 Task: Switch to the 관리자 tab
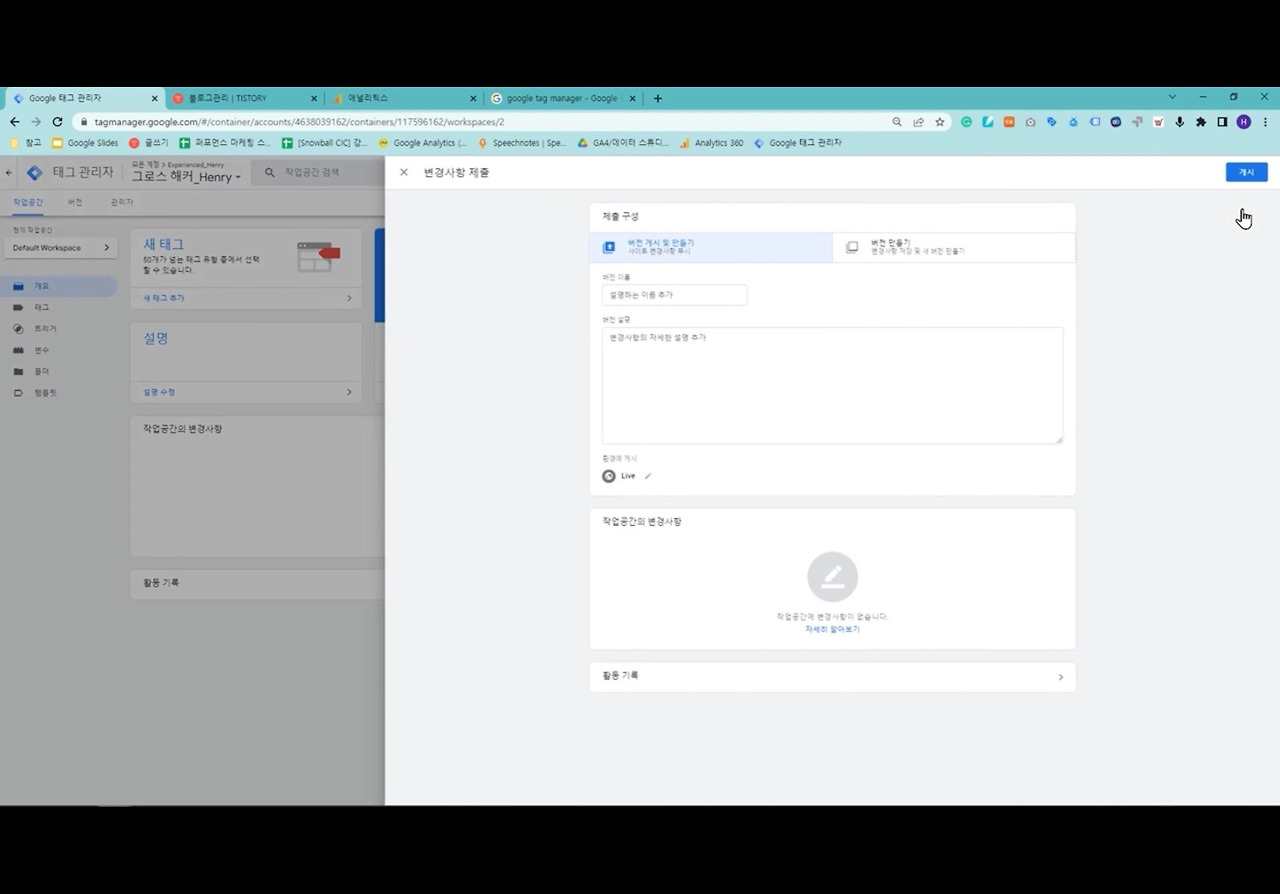click(122, 202)
